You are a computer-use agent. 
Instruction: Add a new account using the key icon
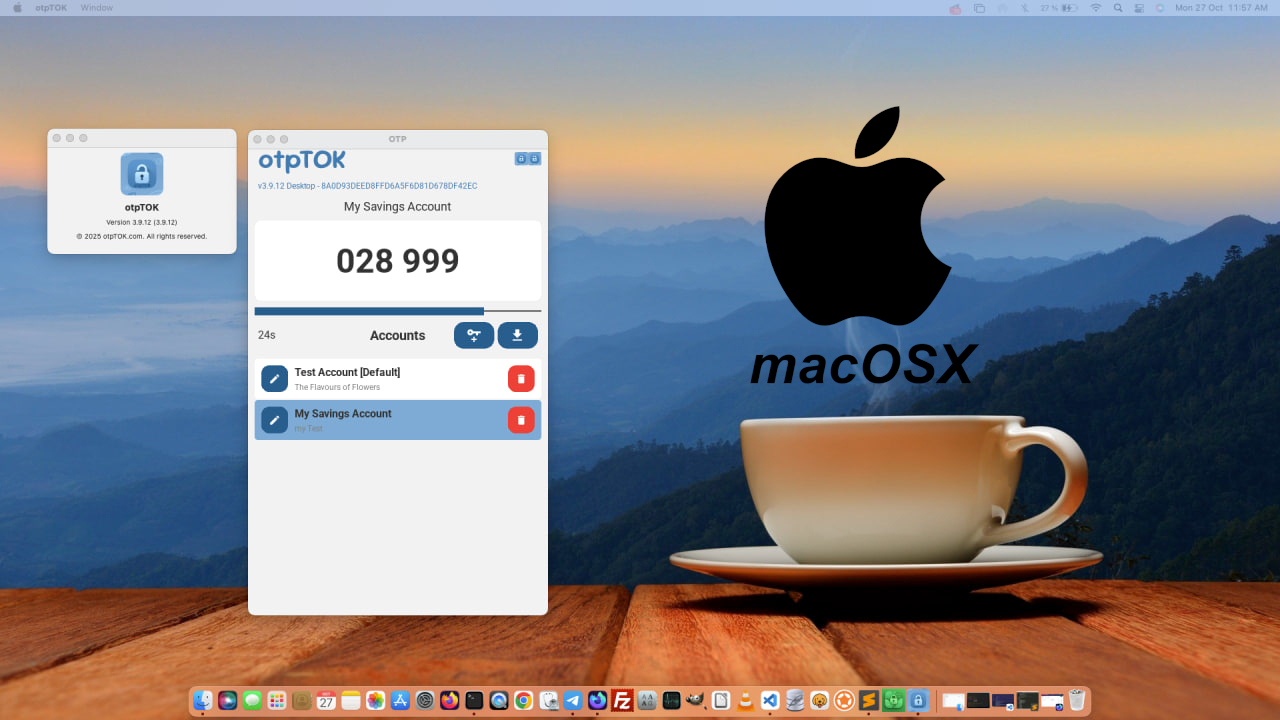(x=474, y=335)
